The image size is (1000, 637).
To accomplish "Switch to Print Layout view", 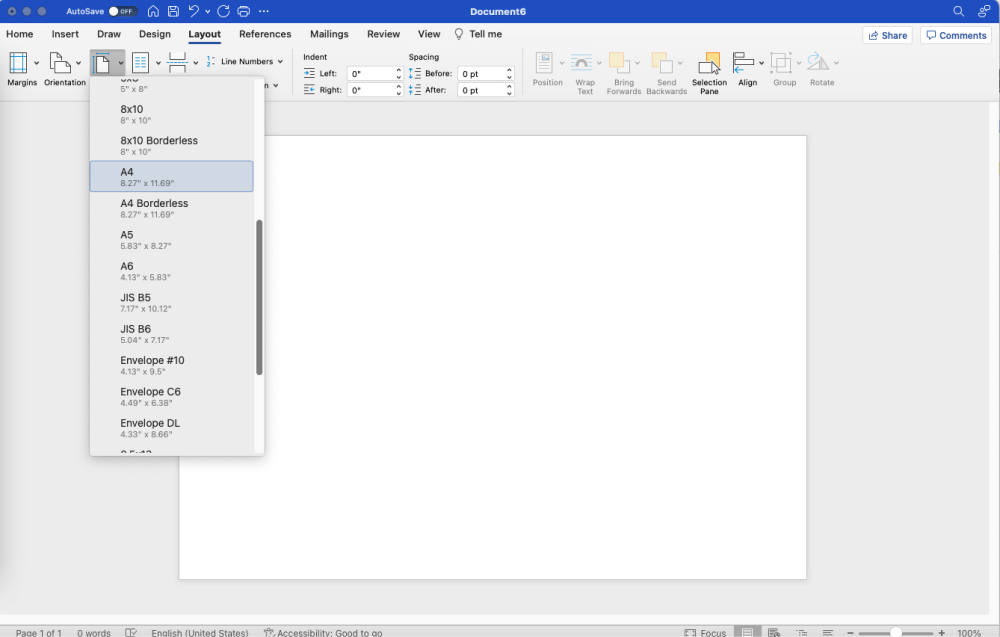I will [748, 631].
